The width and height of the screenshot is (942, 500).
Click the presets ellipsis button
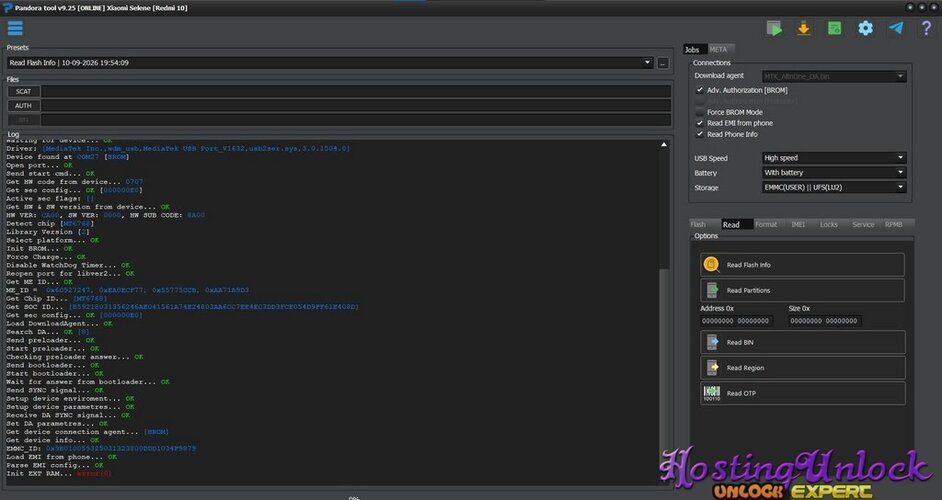[663, 62]
